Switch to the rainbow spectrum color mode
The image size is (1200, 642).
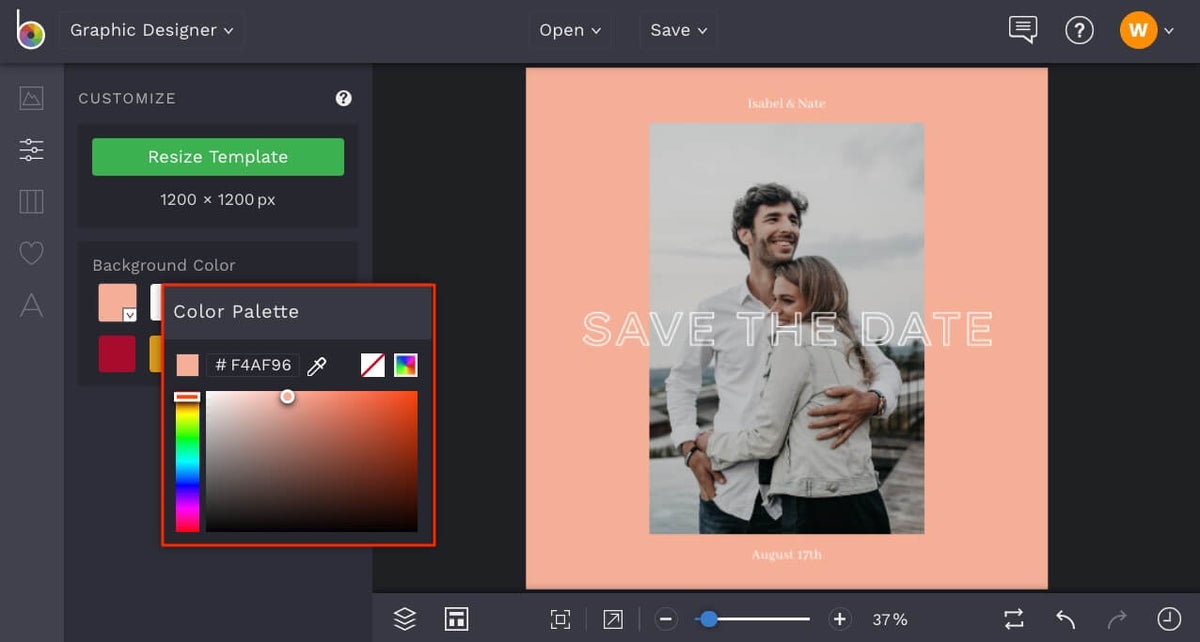coord(404,365)
